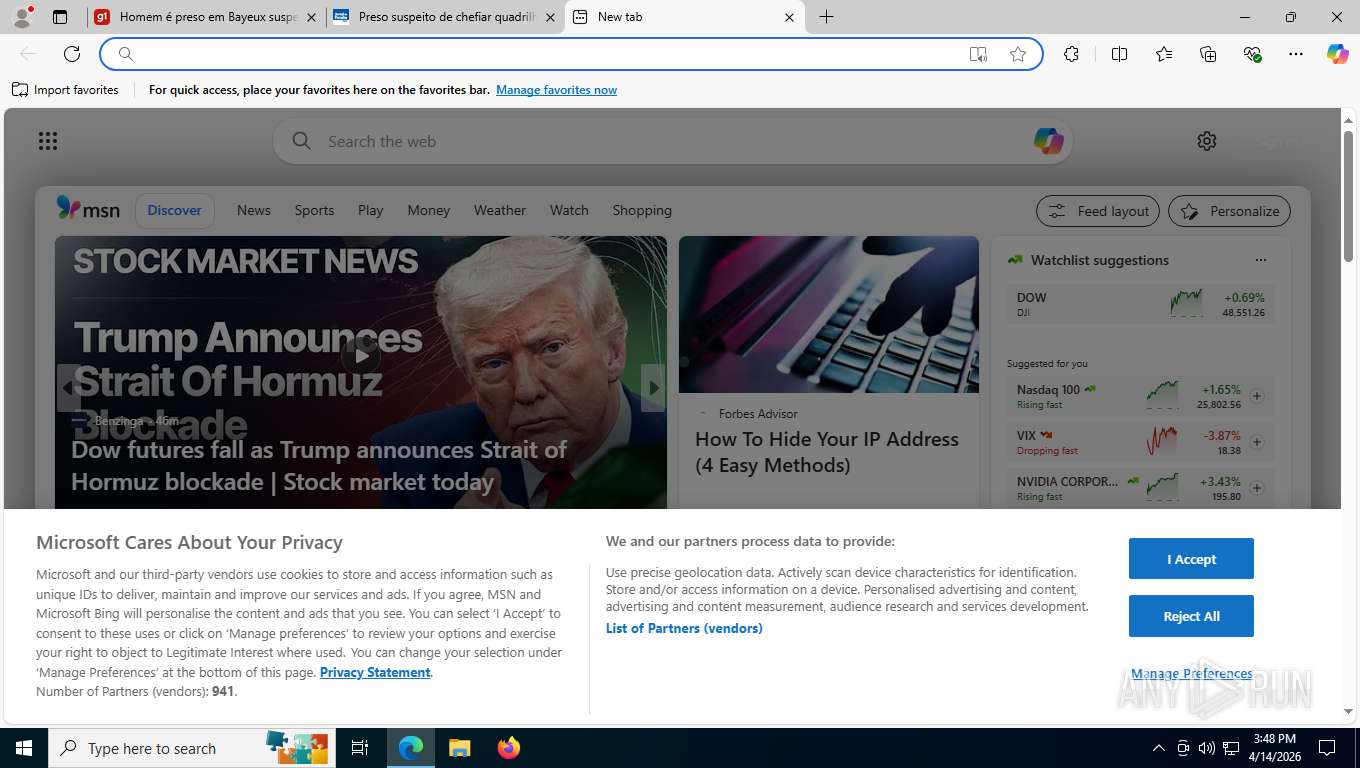Screen dimensions: 1360x768
Task: Open the Copilot sidebar icon
Action: click(x=1338, y=54)
